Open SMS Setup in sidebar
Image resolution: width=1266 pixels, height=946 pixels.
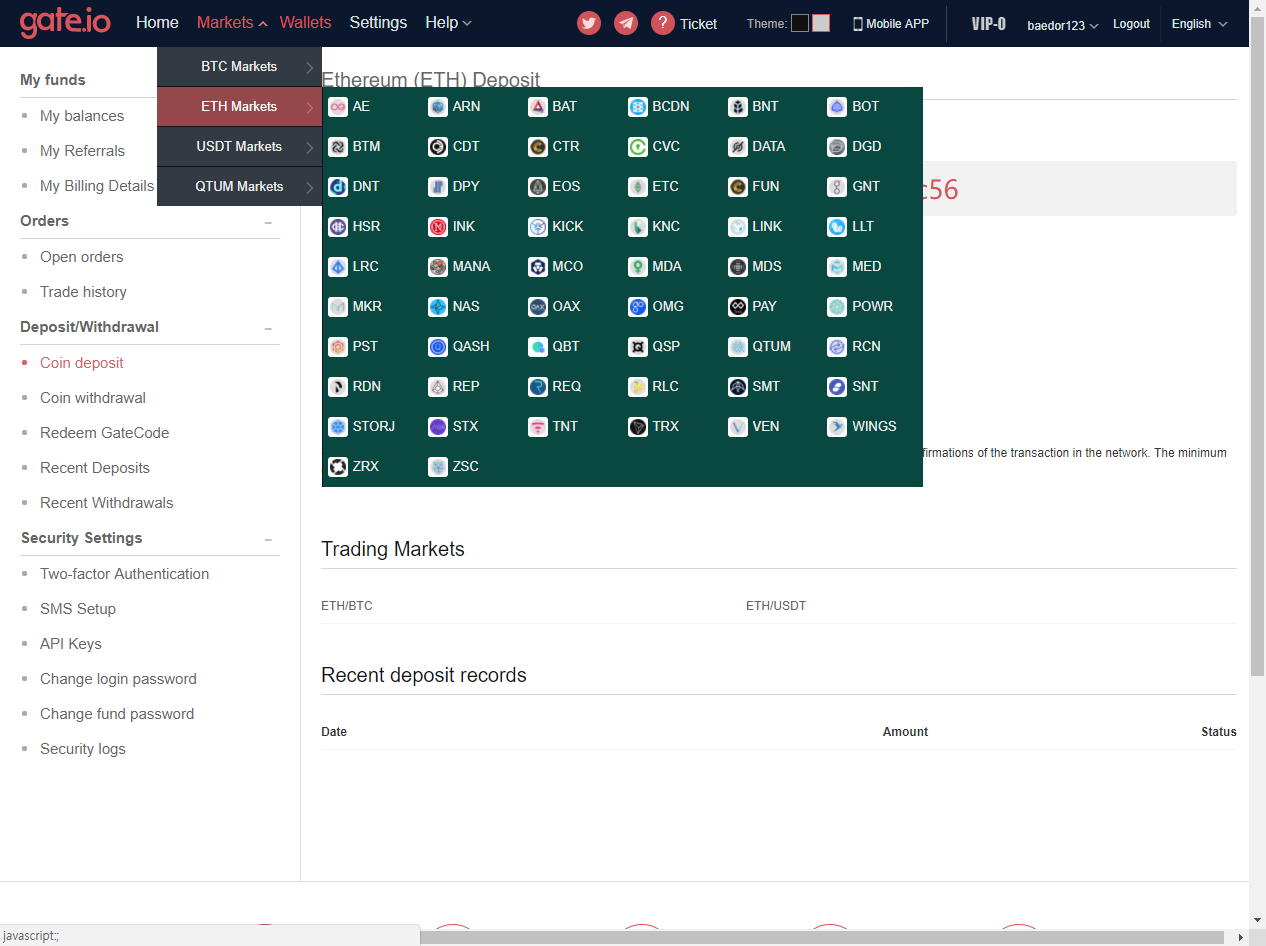click(x=78, y=609)
